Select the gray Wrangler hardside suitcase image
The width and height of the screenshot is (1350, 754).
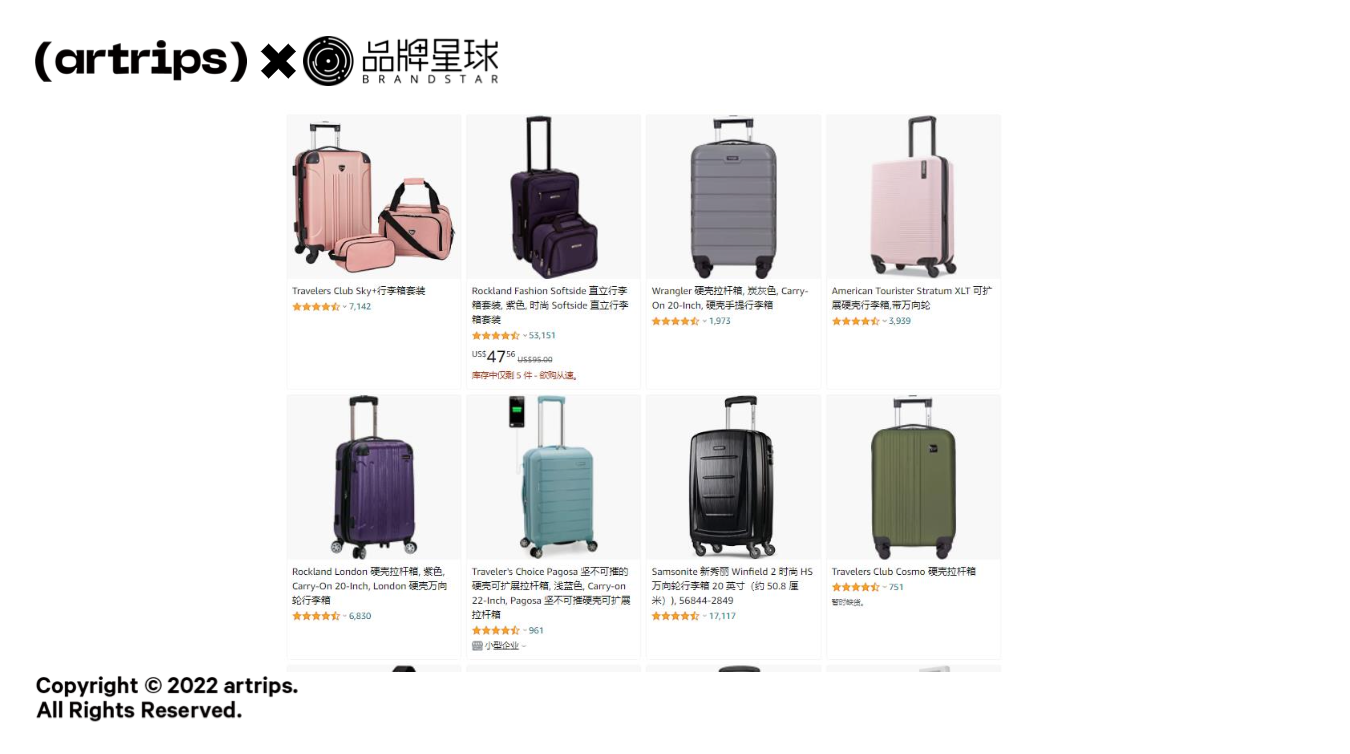pyautogui.click(x=733, y=197)
